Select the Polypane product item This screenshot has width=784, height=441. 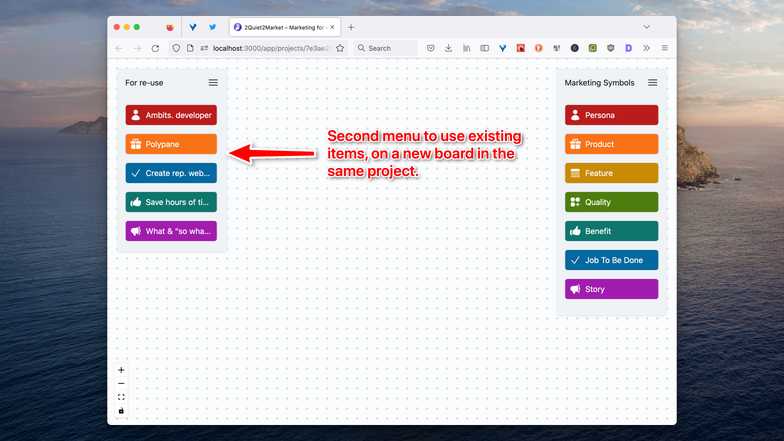point(171,144)
